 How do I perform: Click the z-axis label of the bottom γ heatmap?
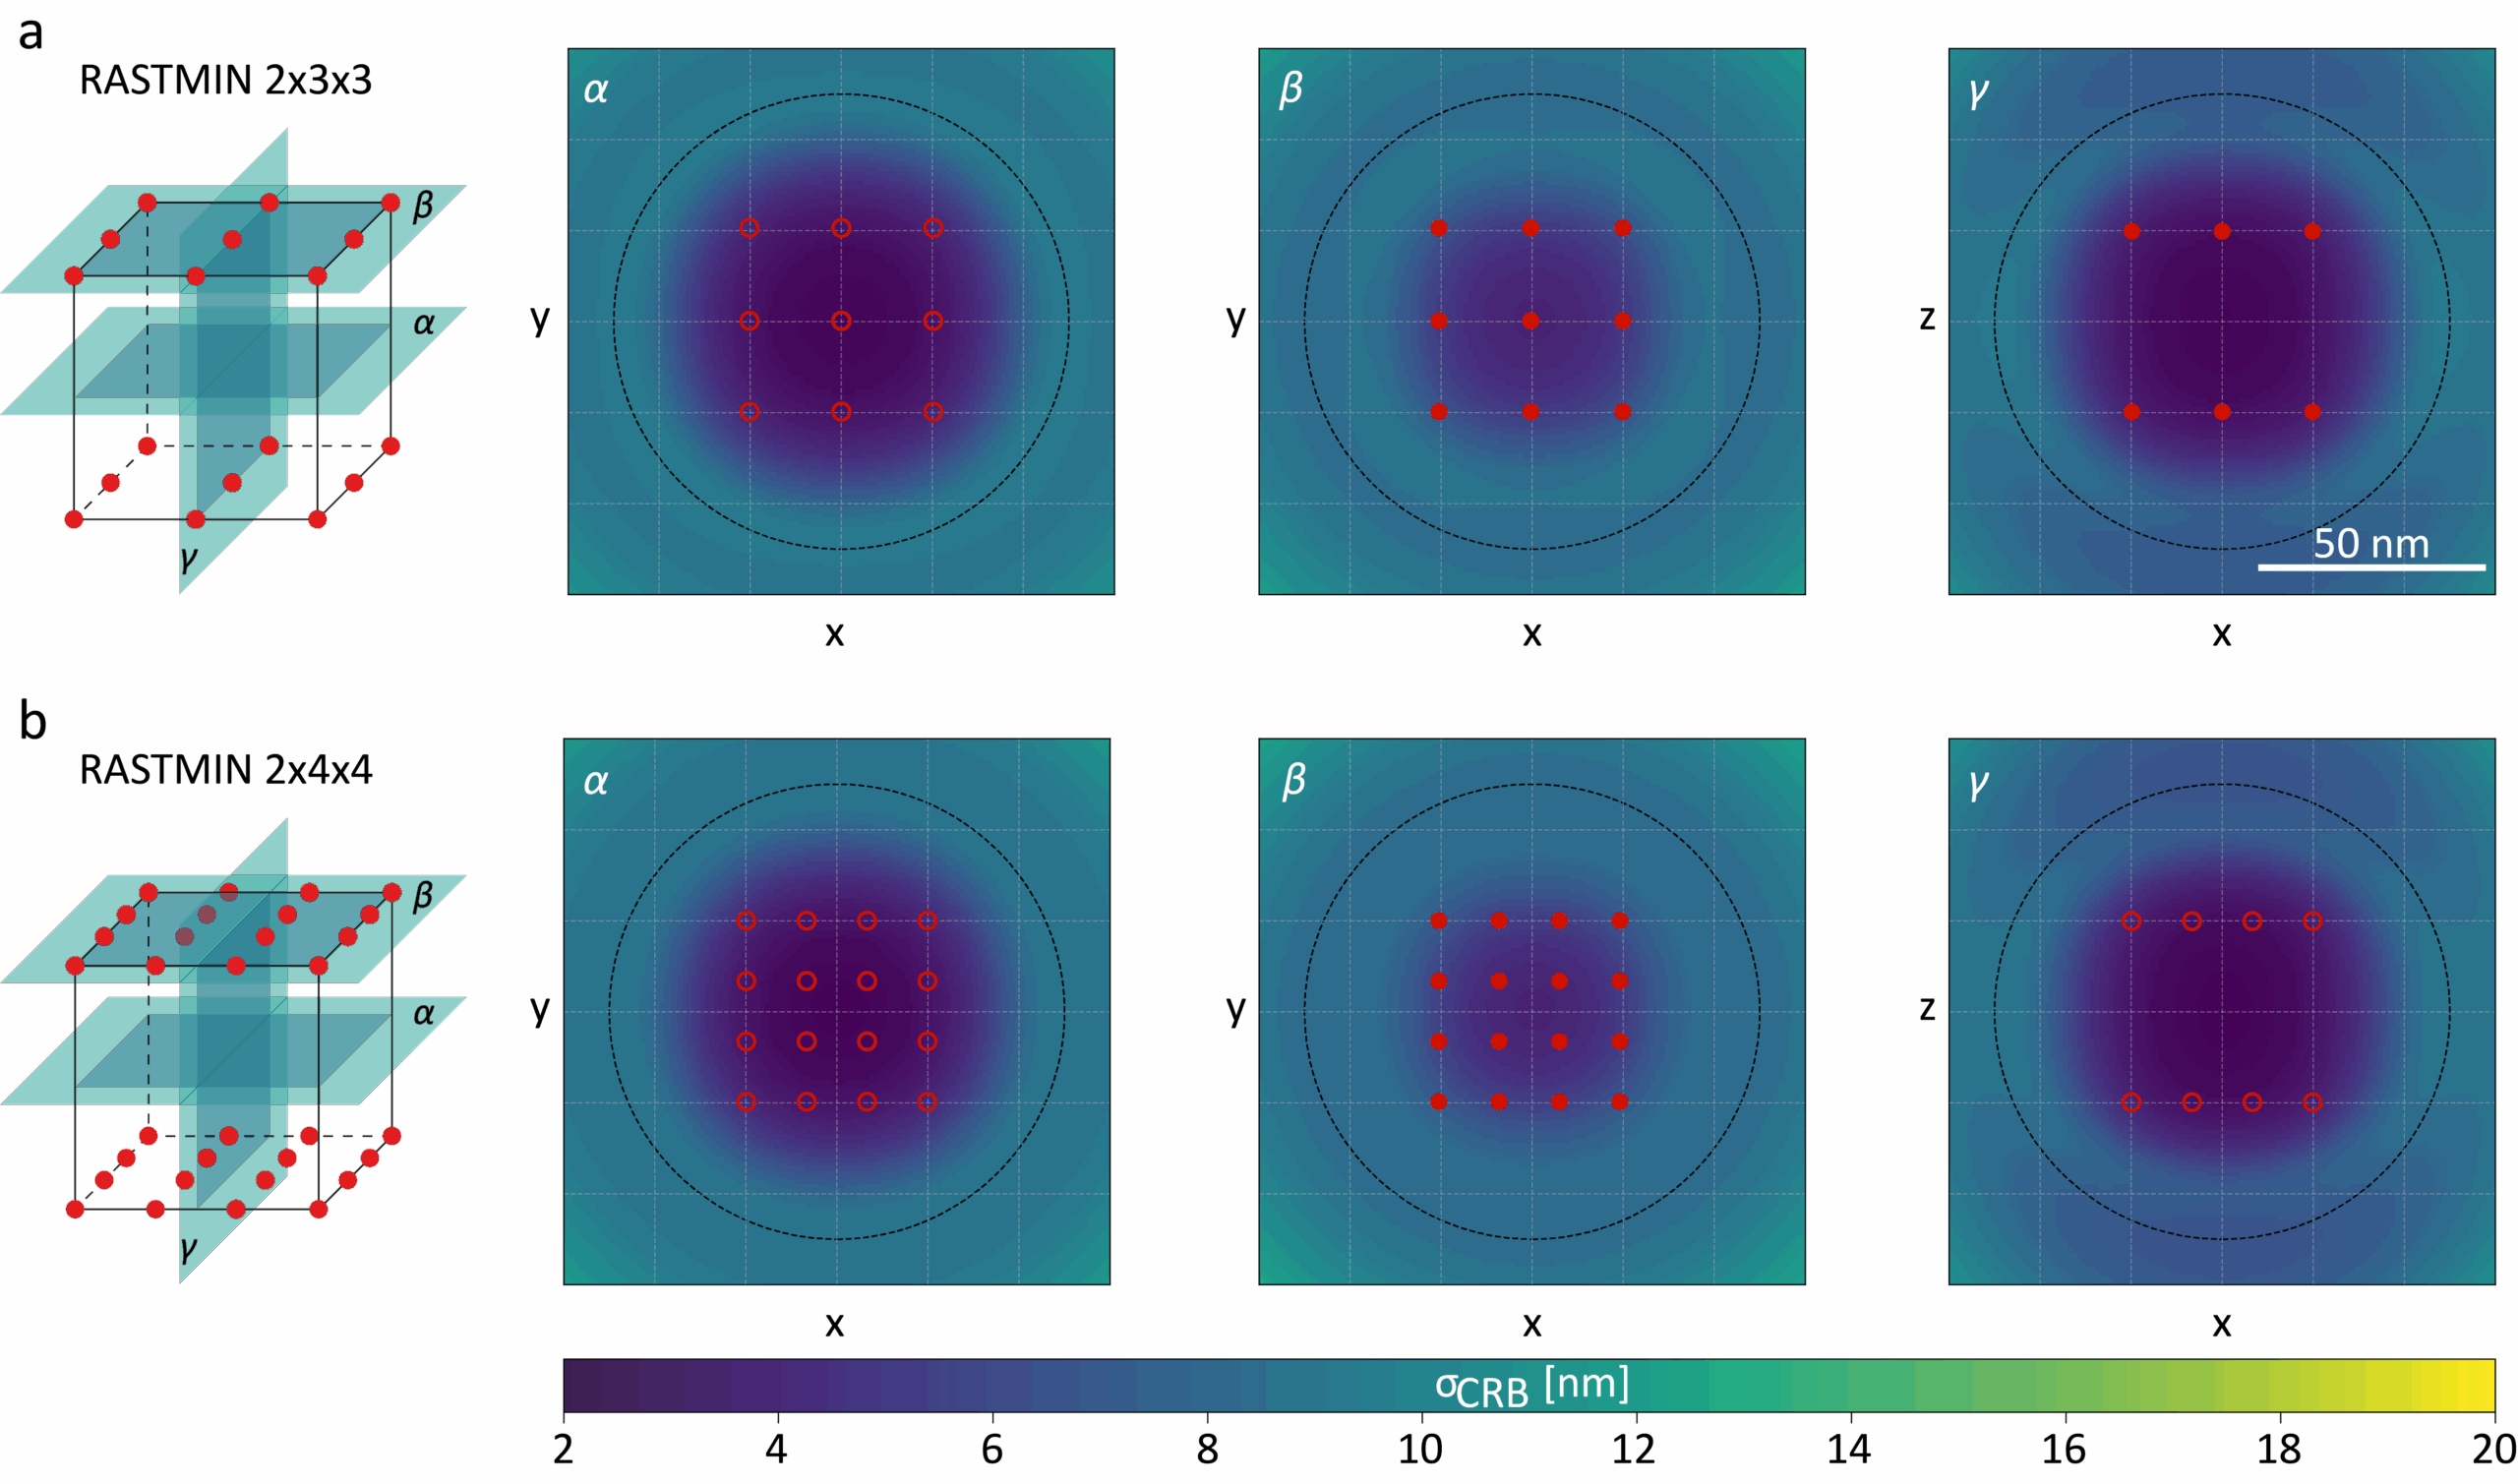coord(1927,1008)
